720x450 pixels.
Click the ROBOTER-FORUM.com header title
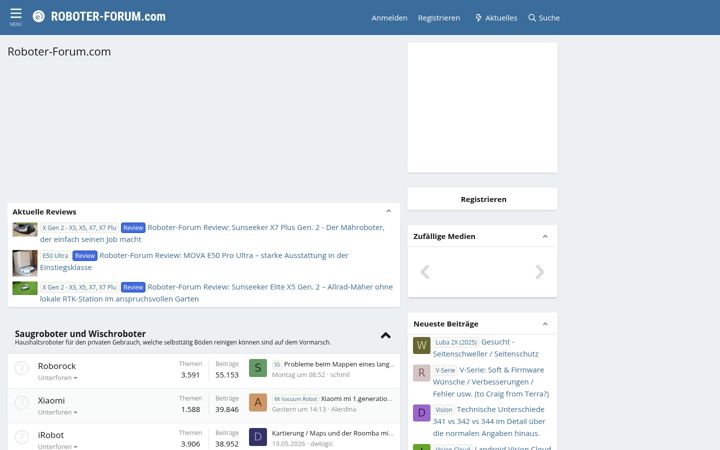click(108, 17)
